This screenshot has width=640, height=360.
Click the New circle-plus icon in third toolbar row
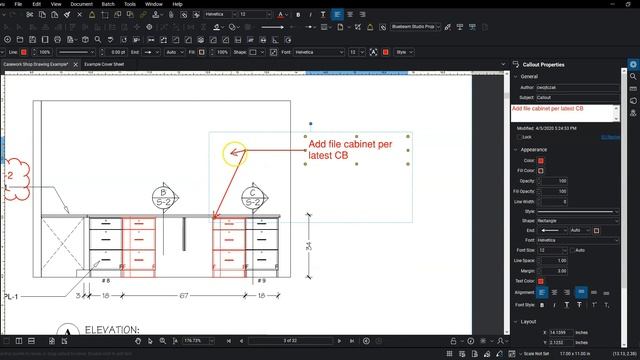7,40
